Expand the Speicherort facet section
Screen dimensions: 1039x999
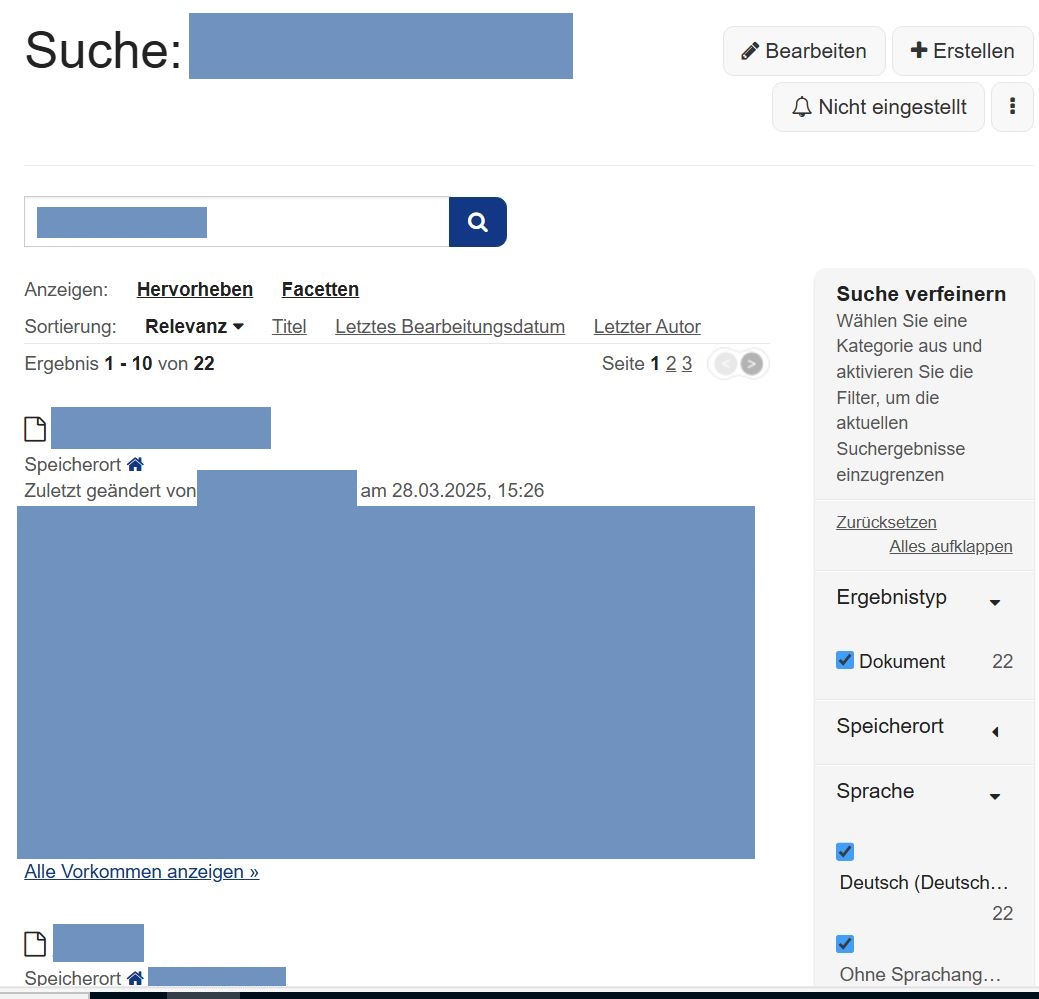(994, 732)
